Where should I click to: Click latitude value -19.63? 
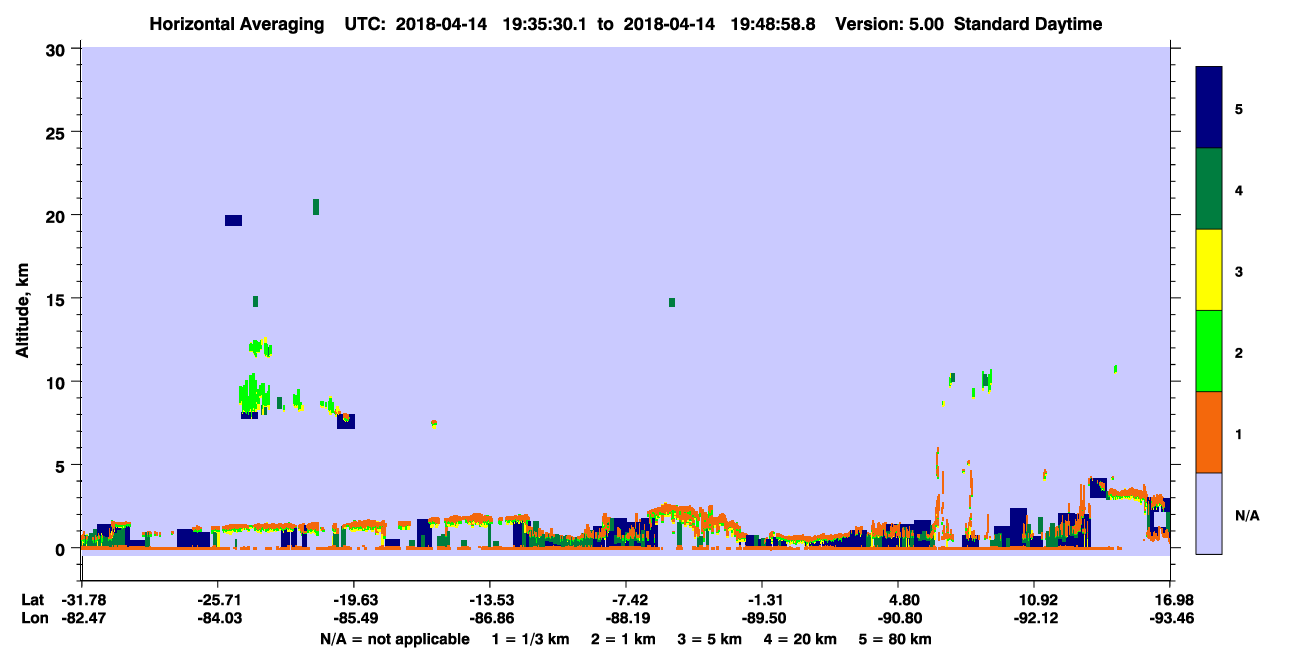pos(353,600)
